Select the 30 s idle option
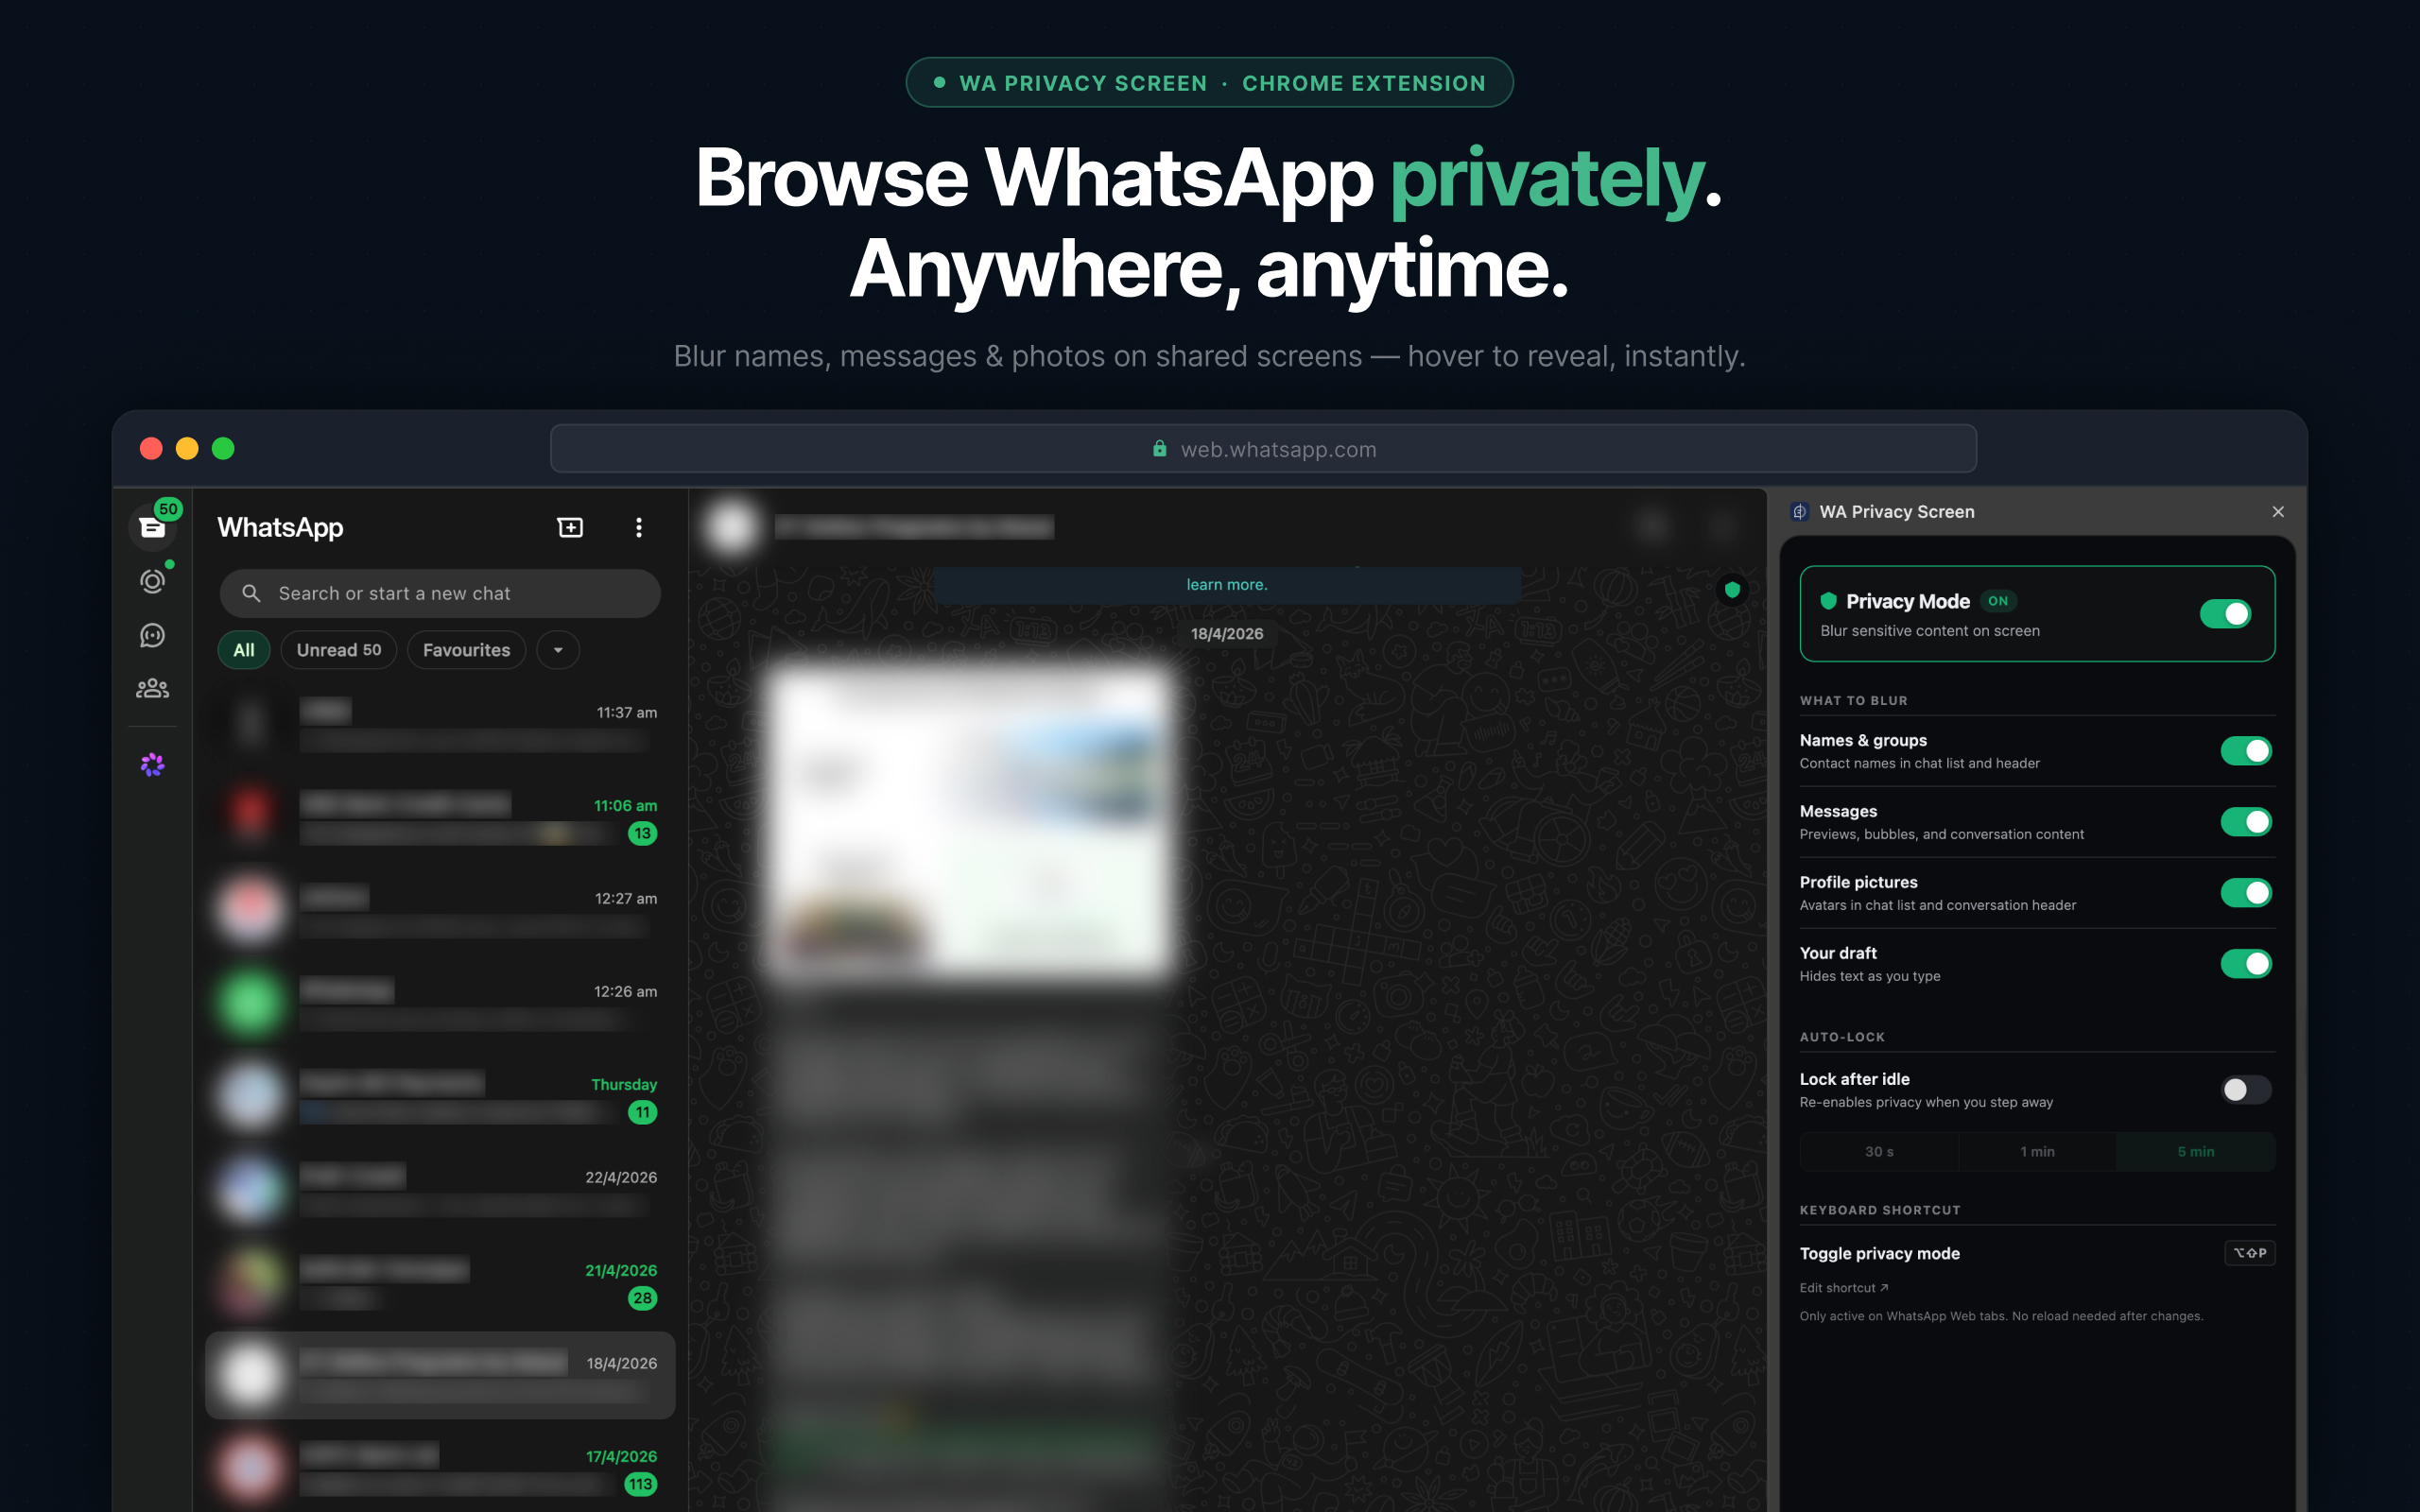 pos(1879,1152)
